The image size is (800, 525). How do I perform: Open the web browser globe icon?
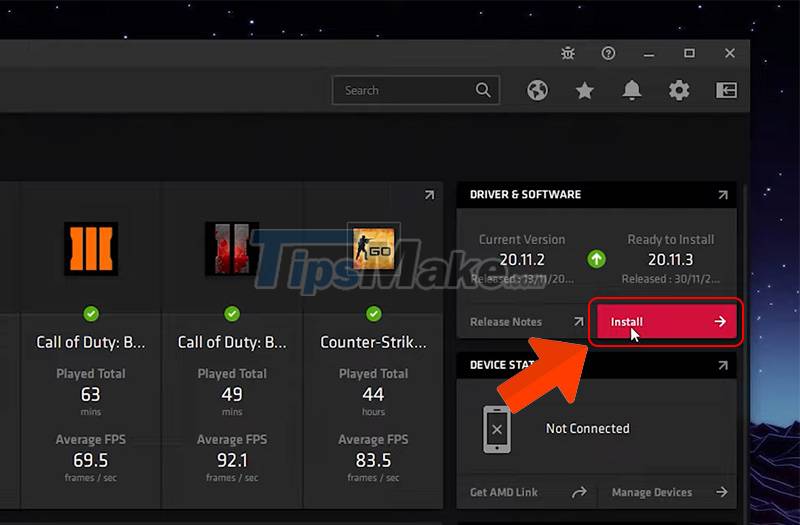pyautogui.click(x=537, y=90)
